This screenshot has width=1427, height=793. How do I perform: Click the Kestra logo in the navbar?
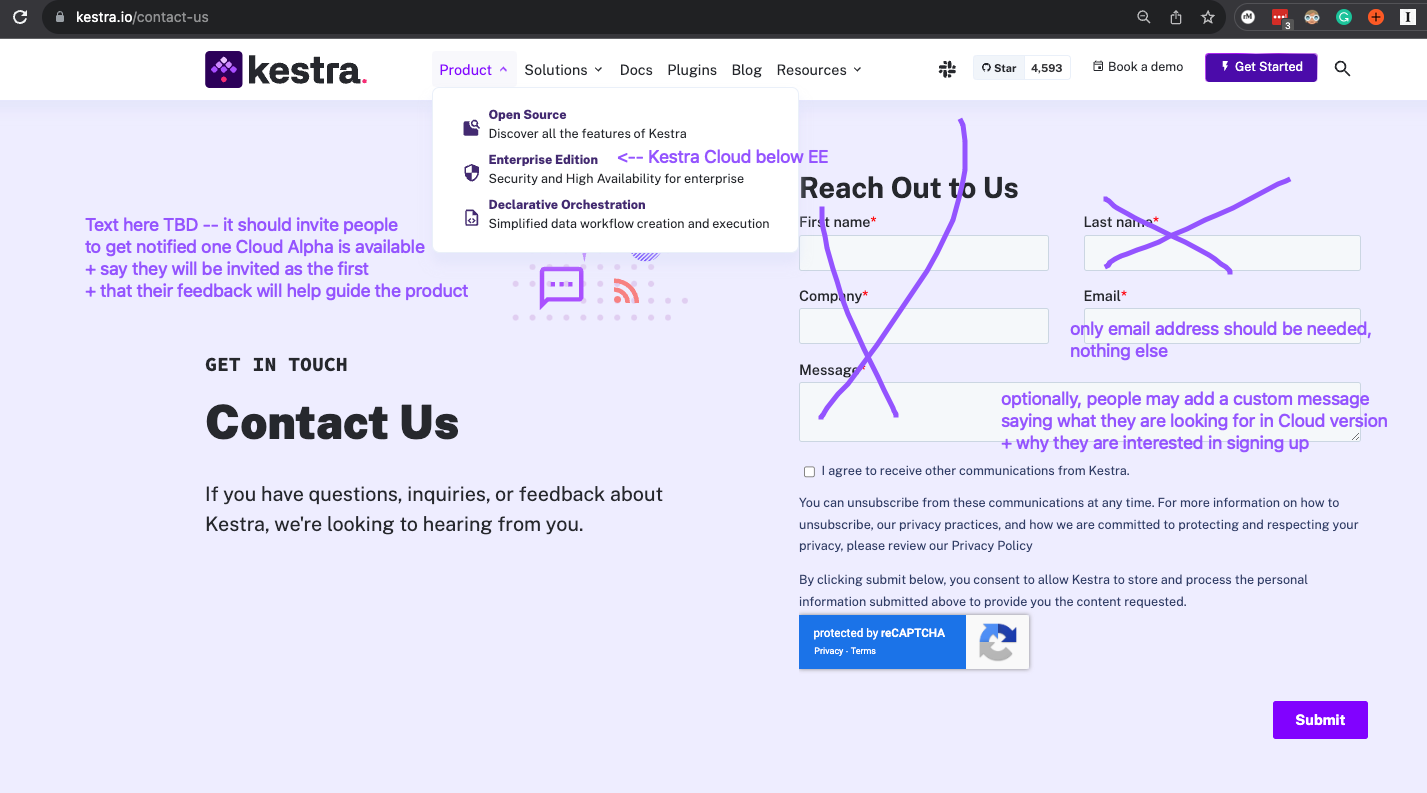285,69
